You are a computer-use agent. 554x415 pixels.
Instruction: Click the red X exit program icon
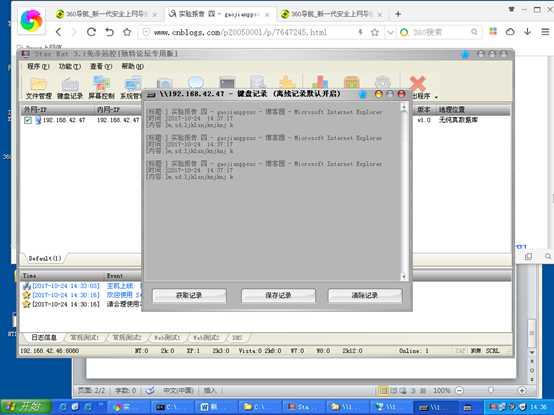[418, 83]
